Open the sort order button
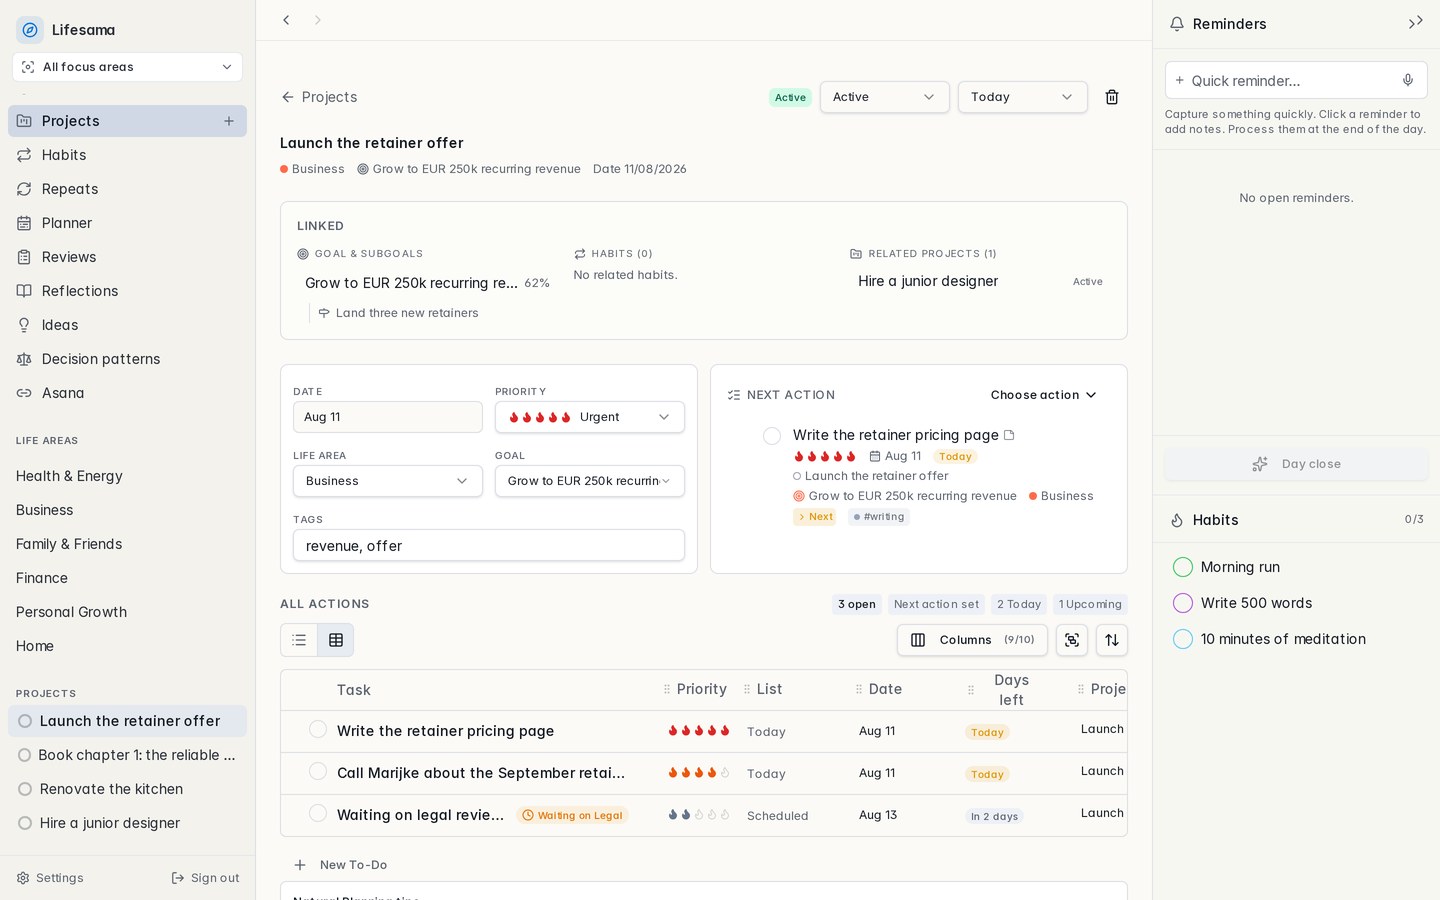The width and height of the screenshot is (1440, 900). coord(1112,640)
